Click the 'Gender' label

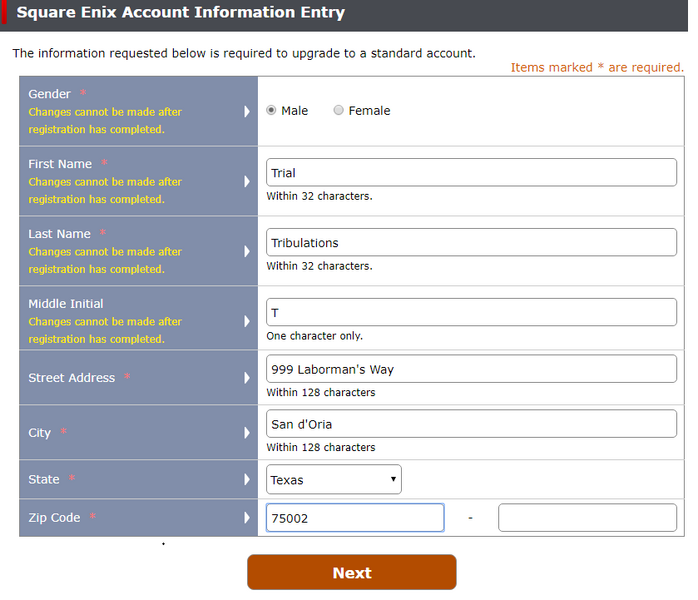coord(49,94)
